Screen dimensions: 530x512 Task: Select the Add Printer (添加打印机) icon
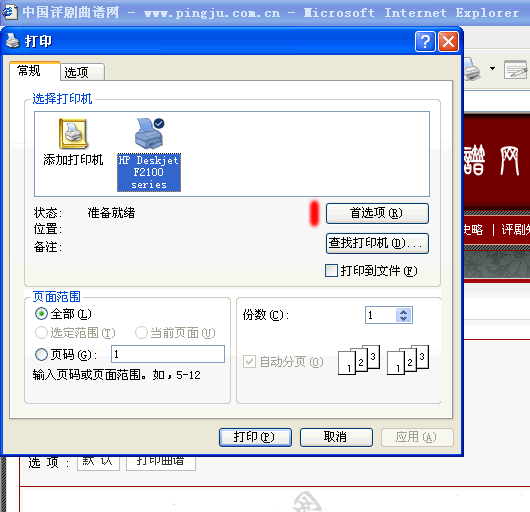tap(73, 142)
